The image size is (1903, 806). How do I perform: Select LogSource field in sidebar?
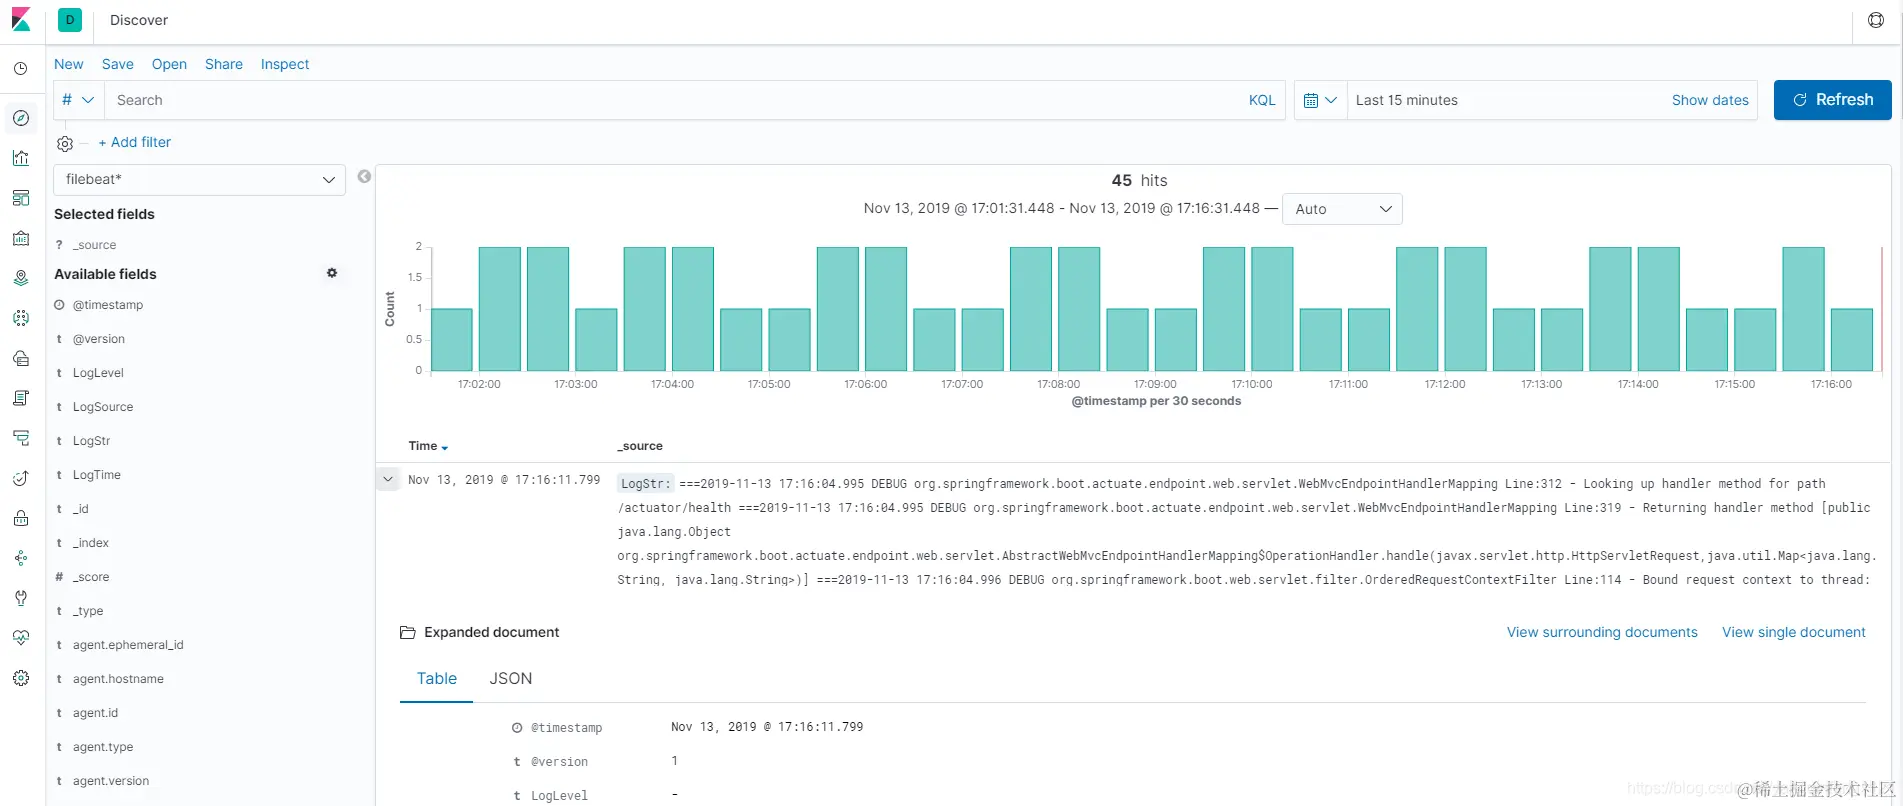coord(102,407)
